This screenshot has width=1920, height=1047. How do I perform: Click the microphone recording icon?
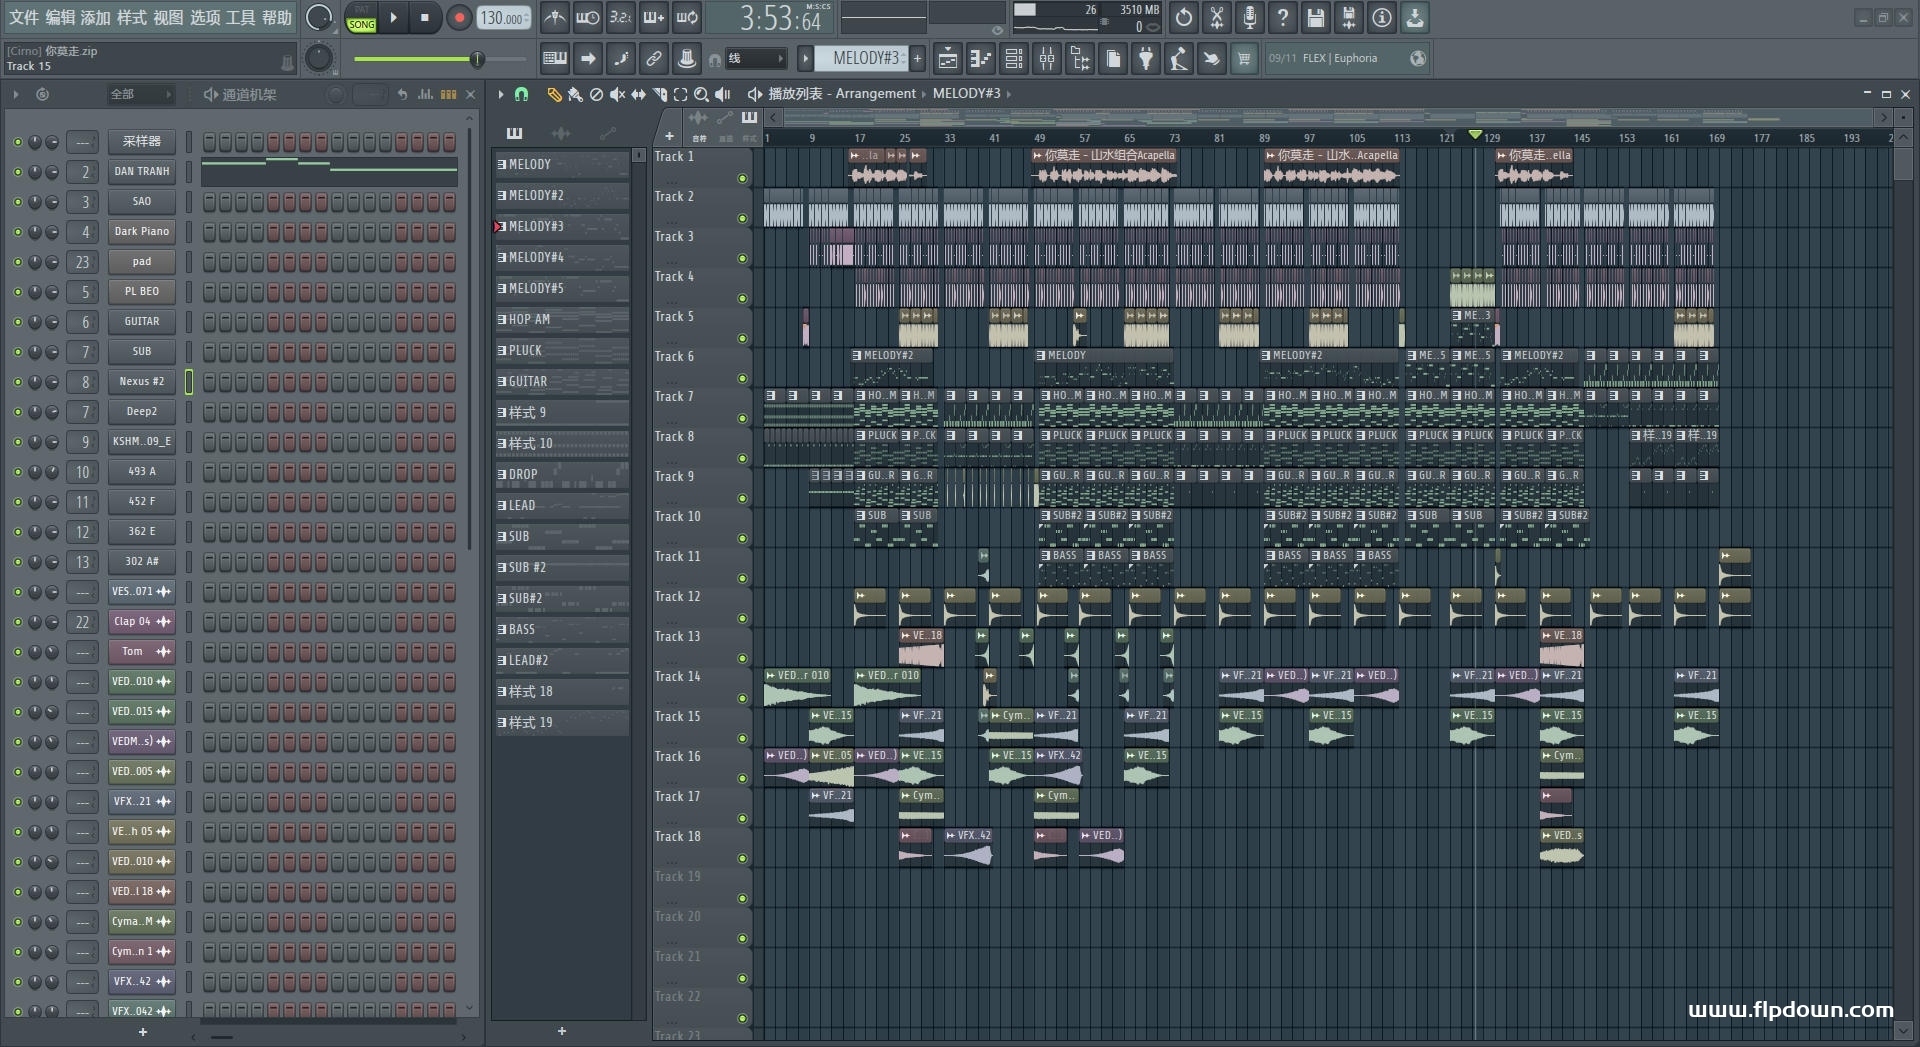1249,18
